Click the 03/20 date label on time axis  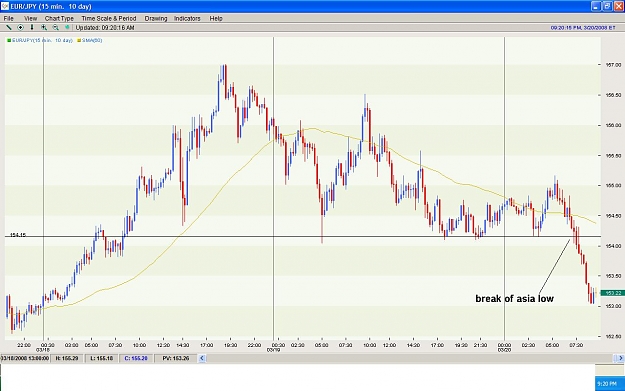504,350
